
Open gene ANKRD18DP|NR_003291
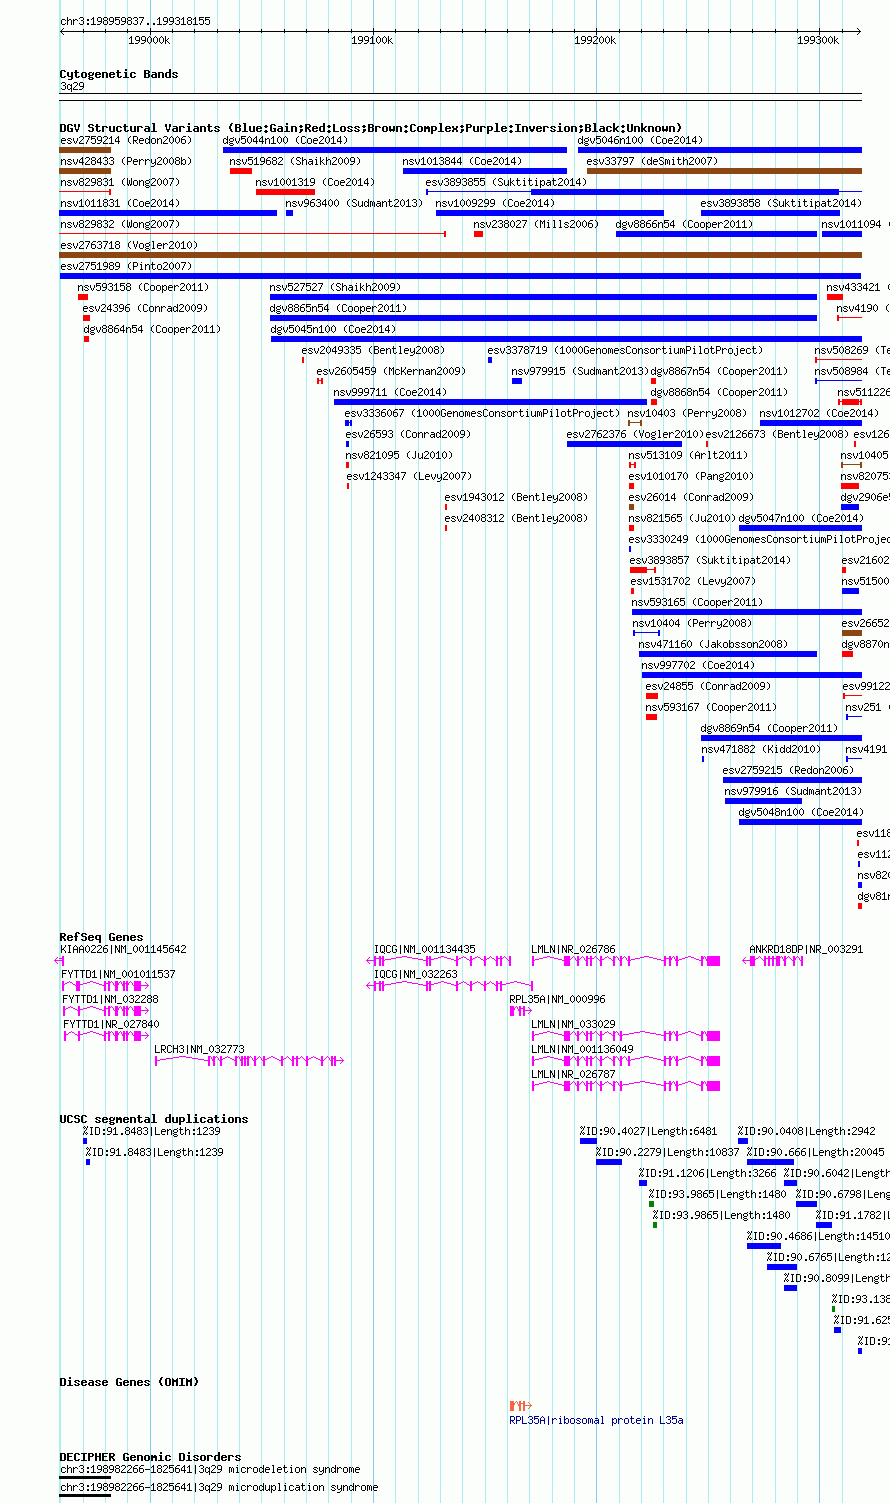[807, 949]
